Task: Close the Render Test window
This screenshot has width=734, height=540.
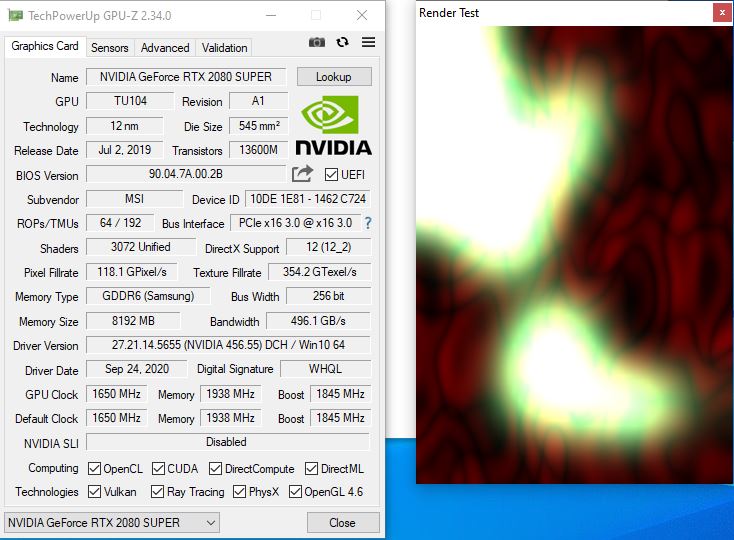Action: click(x=722, y=13)
